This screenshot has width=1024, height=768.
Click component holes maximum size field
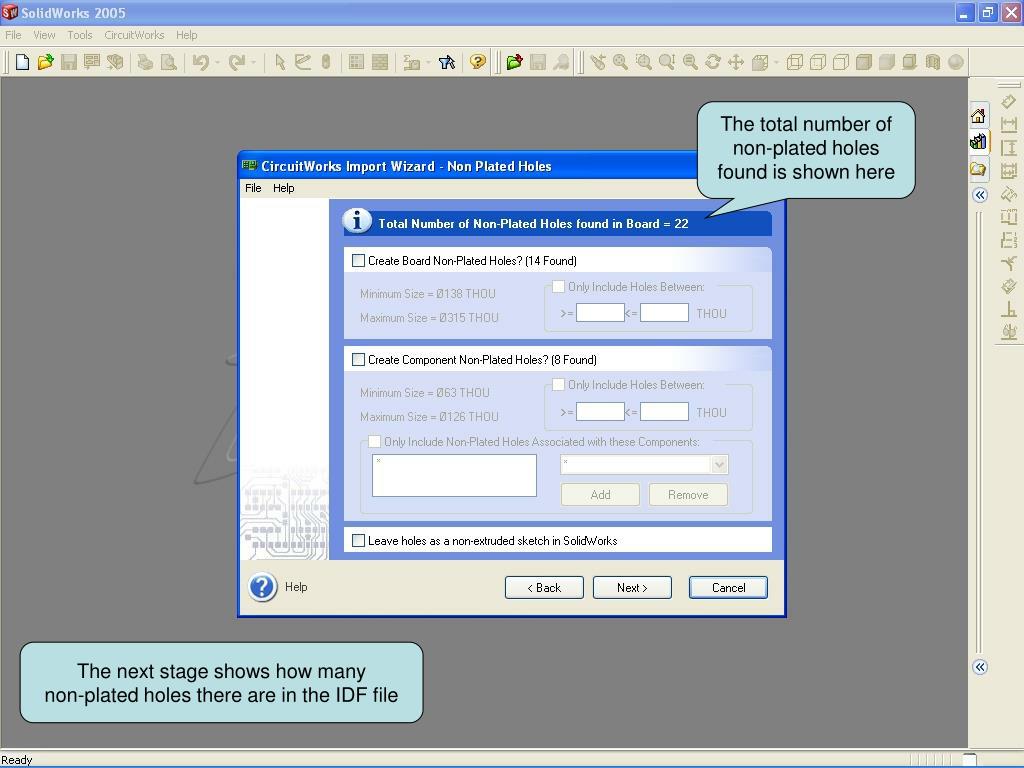click(664, 412)
